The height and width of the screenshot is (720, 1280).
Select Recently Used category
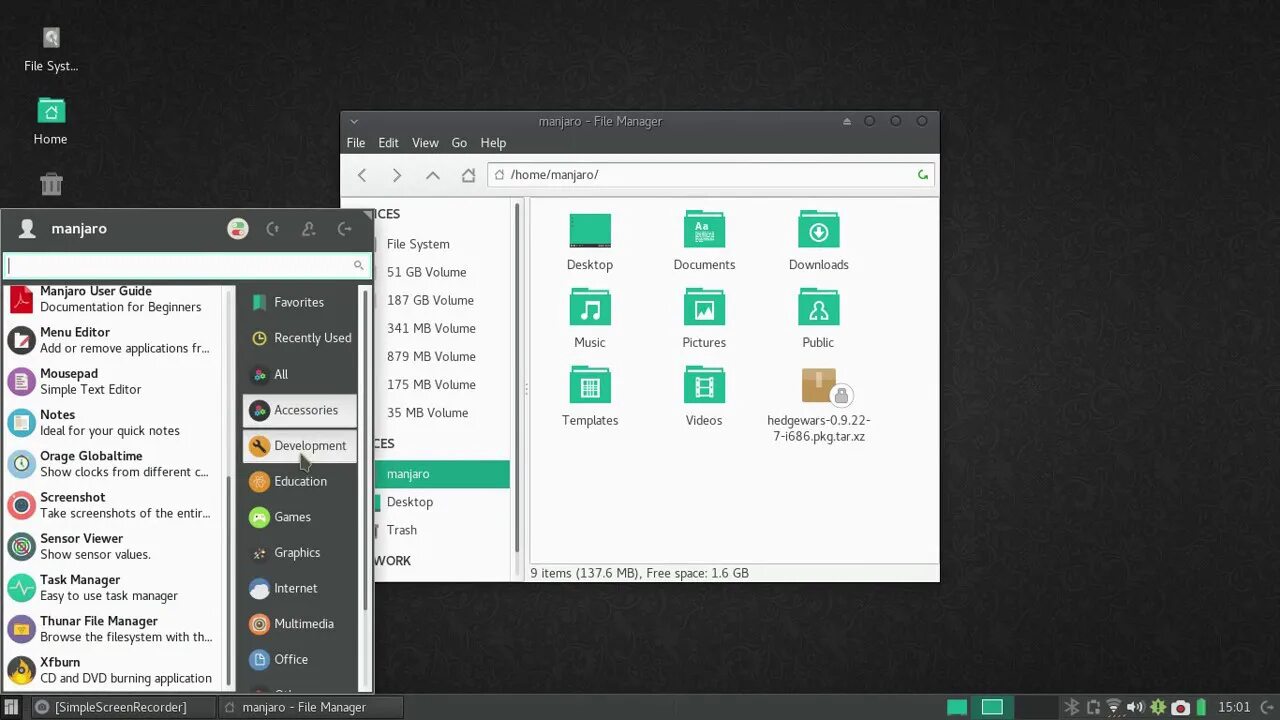click(x=300, y=338)
